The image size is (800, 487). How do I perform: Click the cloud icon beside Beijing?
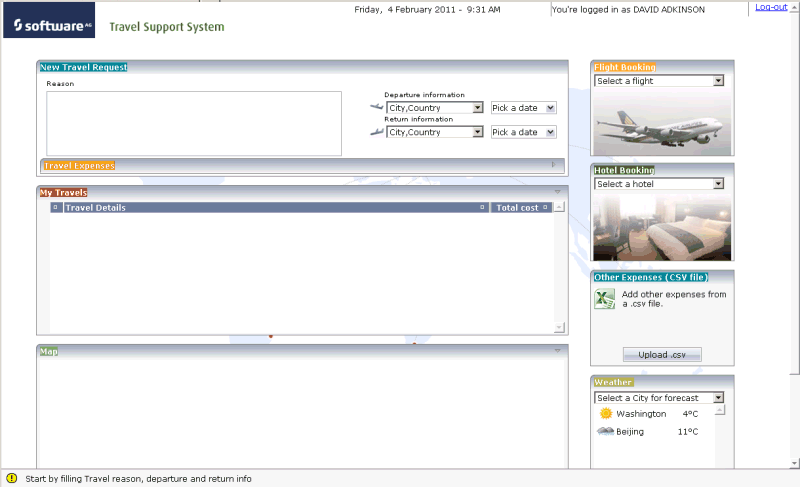pyautogui.click(x=605, y=431)
